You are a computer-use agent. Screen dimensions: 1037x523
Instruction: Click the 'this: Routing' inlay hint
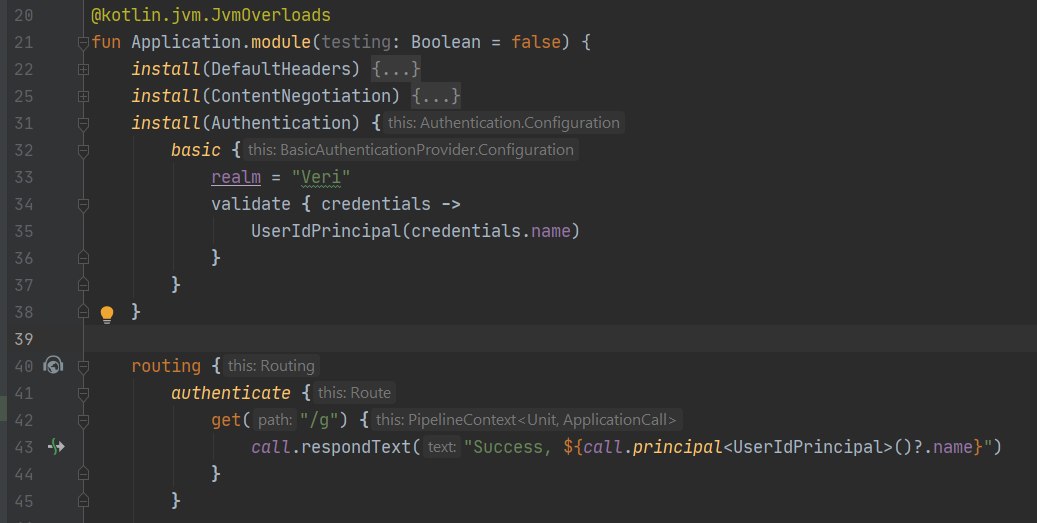(271, 366)
